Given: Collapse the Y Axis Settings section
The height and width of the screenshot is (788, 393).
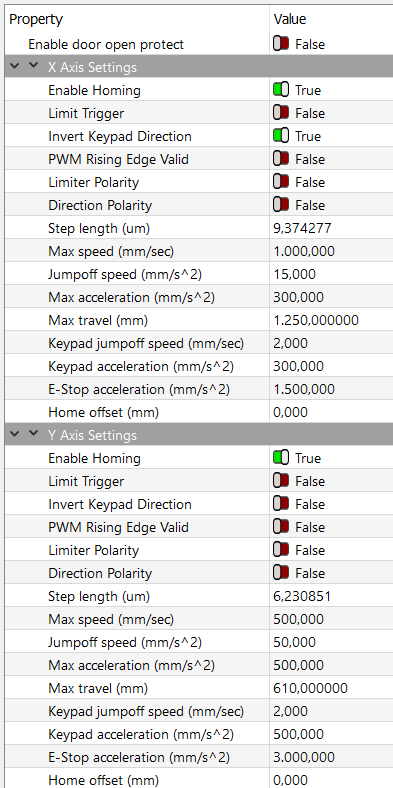Looking at the screenshot, I should click(x=34, y=434).
